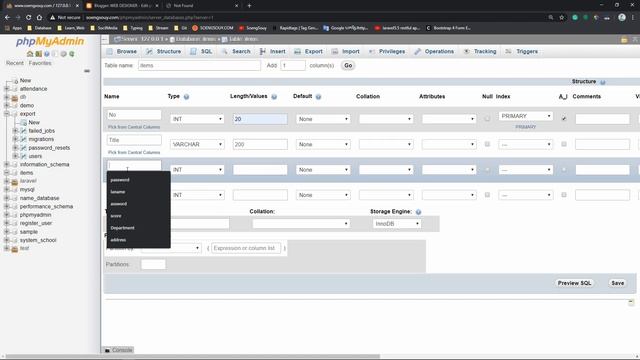
Task: Click the Preview SQL button
Action: pos(574,283)
